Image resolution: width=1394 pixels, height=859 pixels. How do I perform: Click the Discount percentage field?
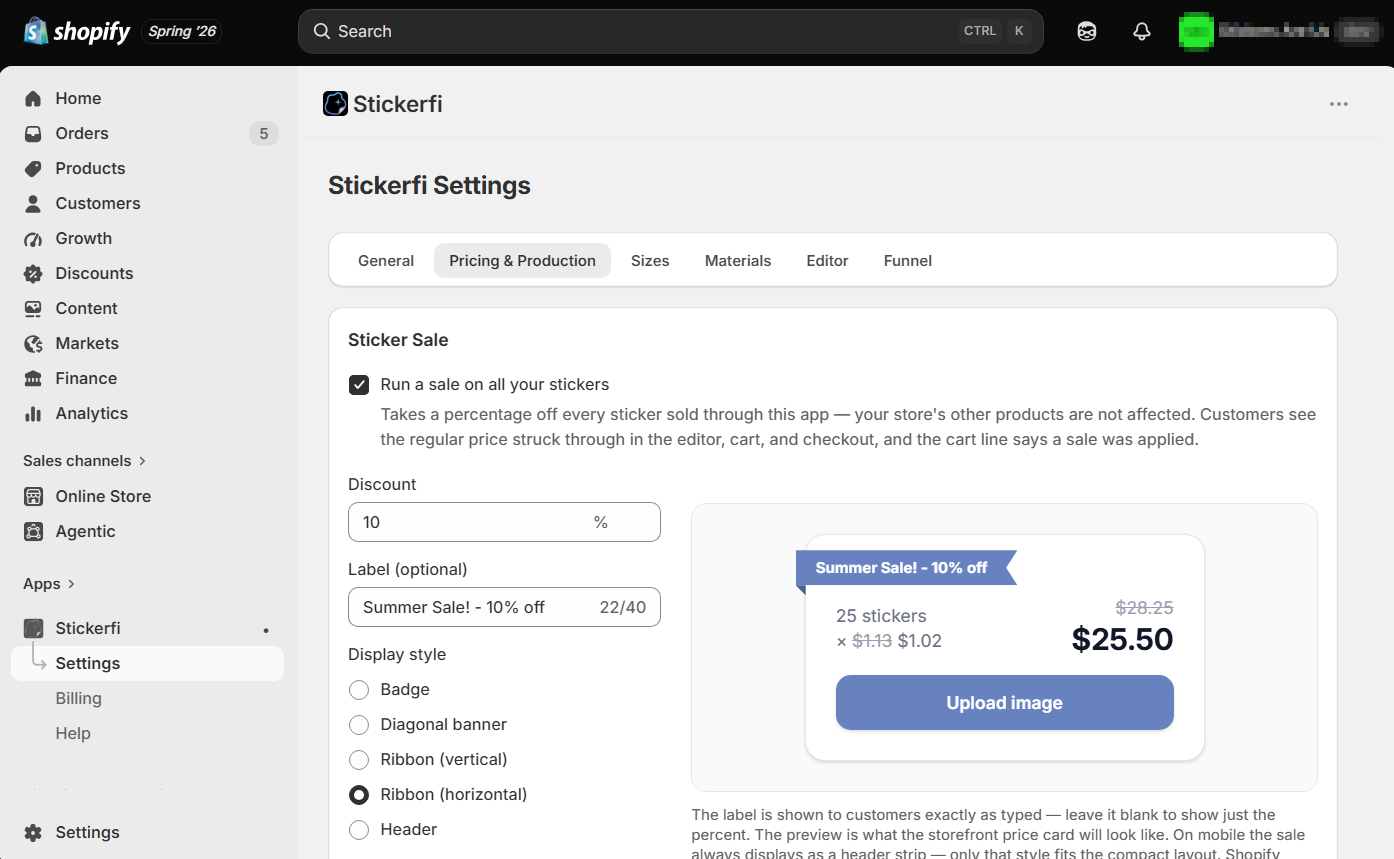click(504, 522)
